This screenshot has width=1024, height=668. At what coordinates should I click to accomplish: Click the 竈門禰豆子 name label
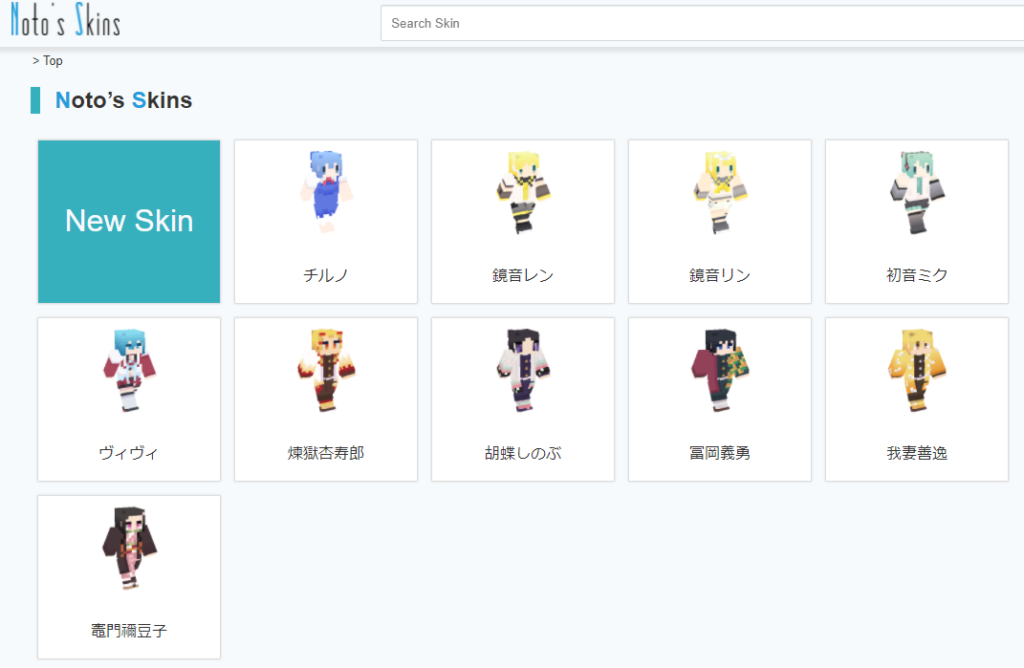tap(129, 631)
